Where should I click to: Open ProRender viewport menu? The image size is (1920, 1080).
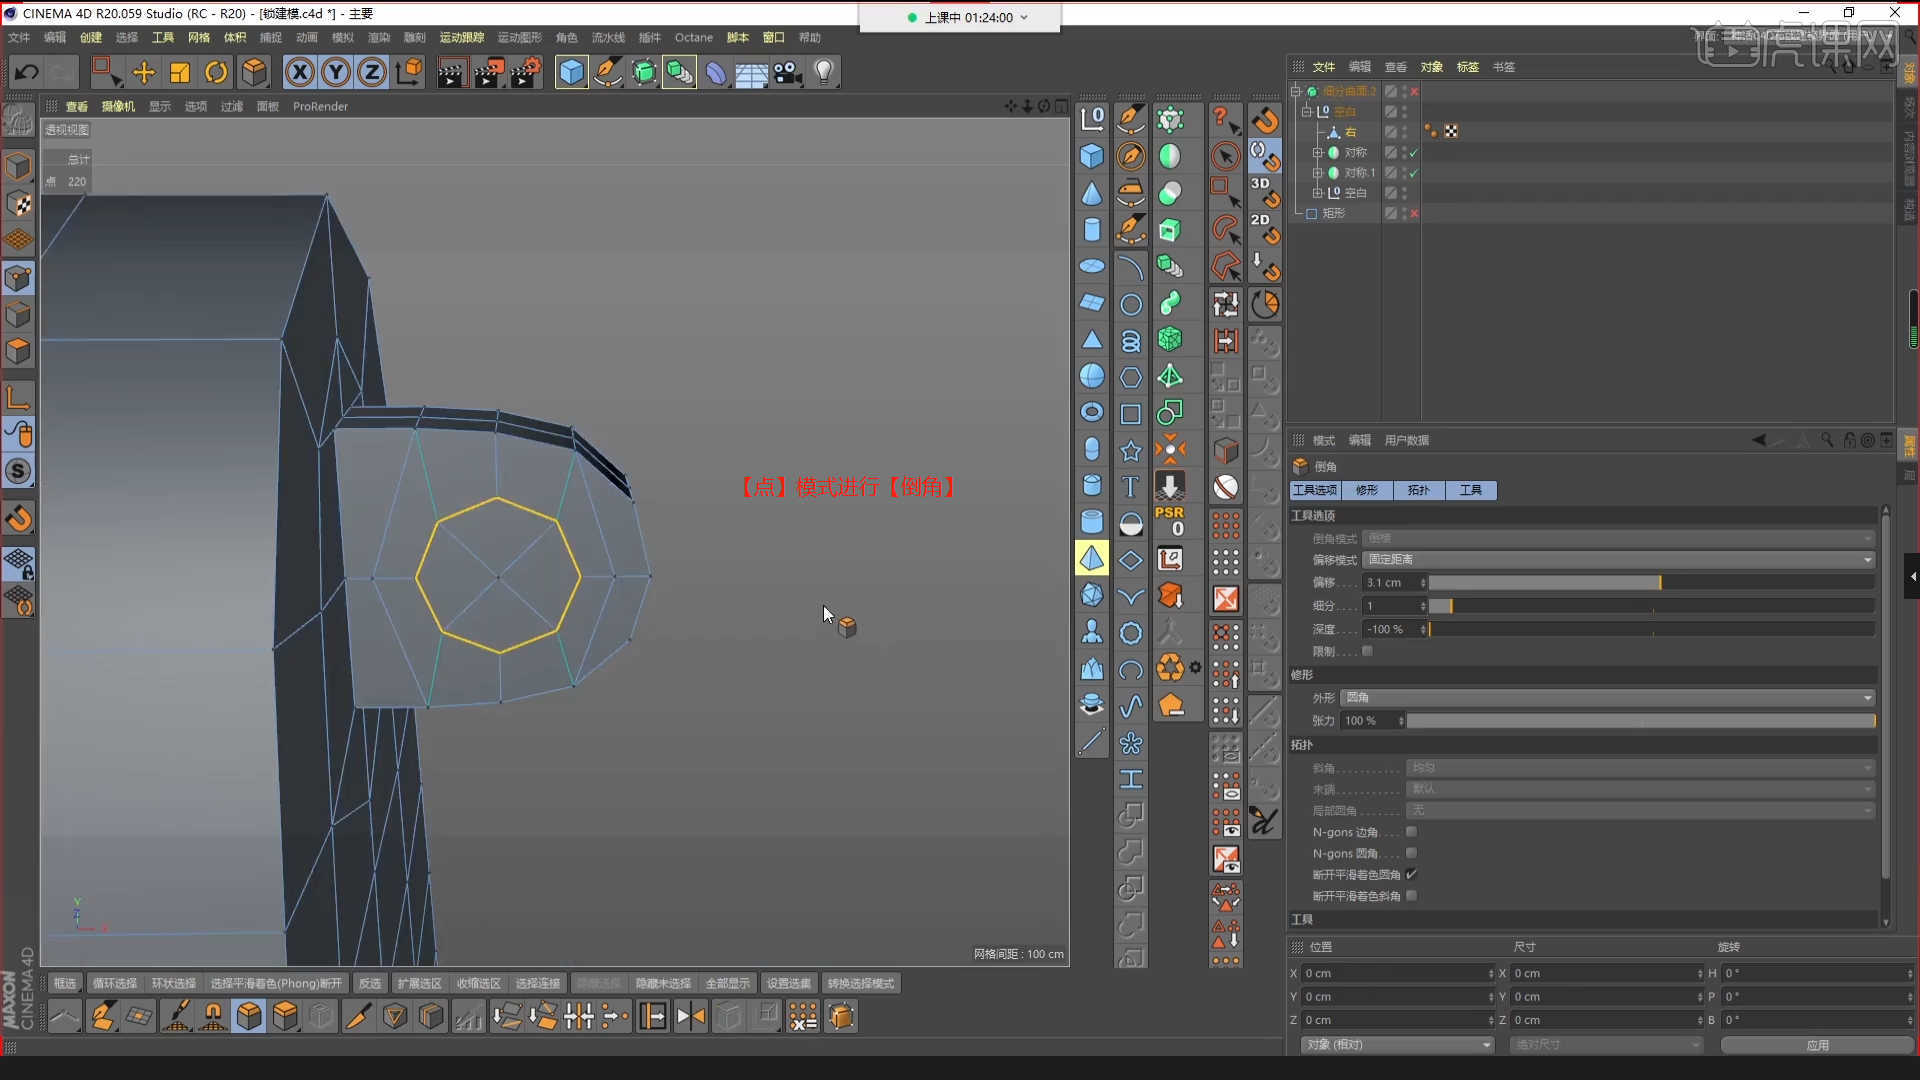point(320,107)
